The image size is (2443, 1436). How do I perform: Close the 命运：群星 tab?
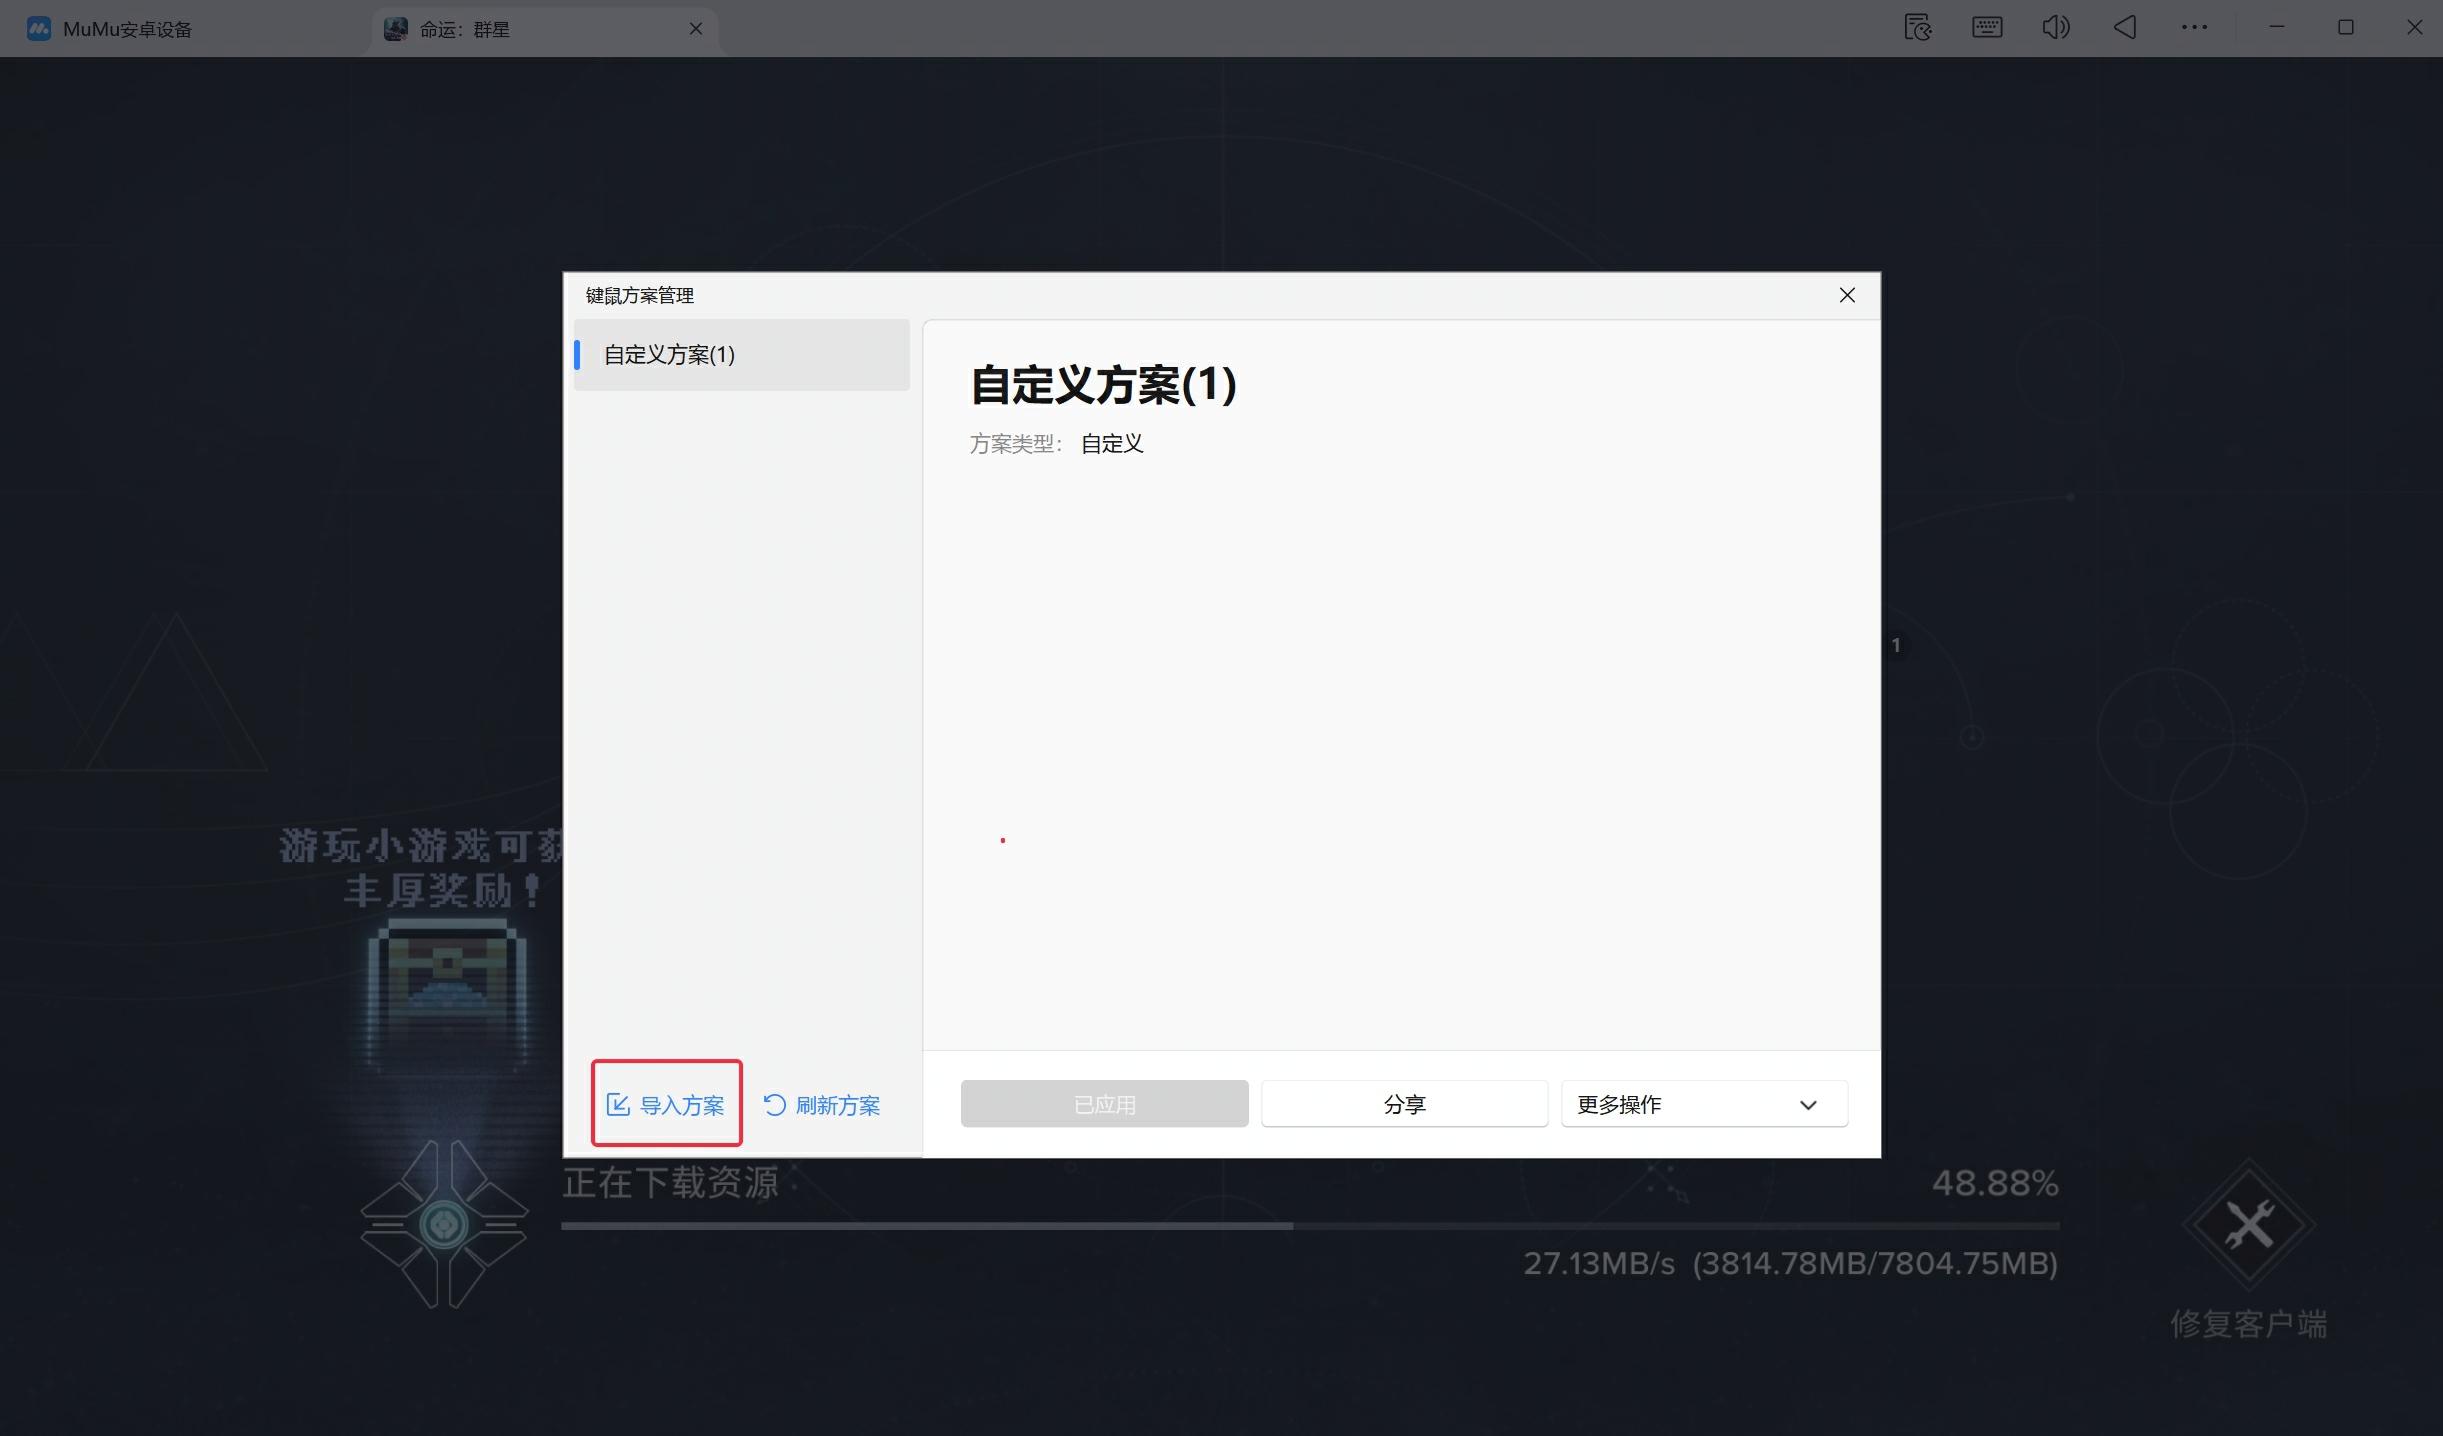click(x=696, y=28)
